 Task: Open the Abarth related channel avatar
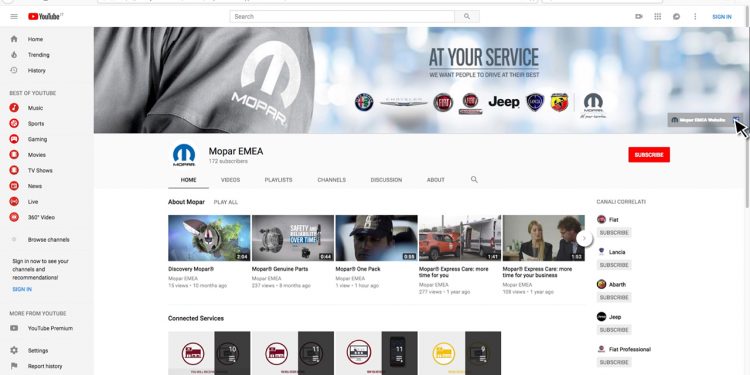[601, 284]
